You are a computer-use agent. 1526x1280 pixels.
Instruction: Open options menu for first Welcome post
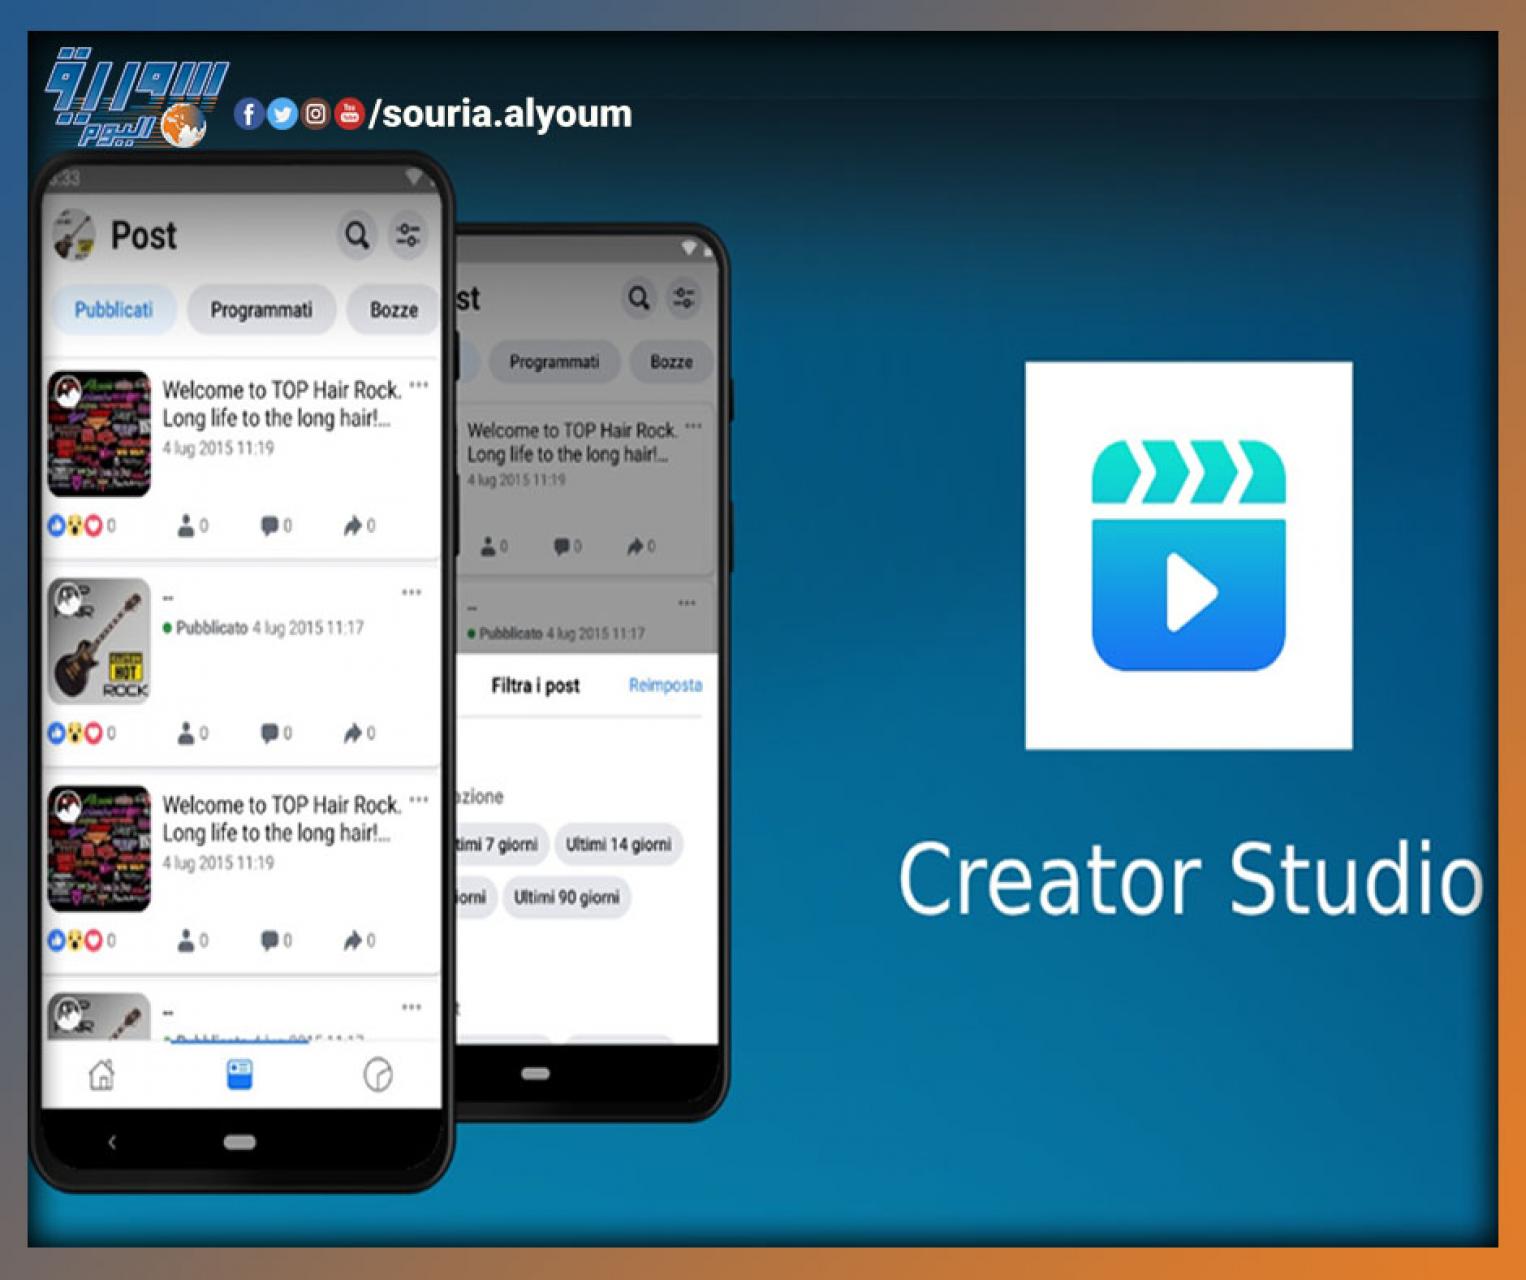(419, 385)
